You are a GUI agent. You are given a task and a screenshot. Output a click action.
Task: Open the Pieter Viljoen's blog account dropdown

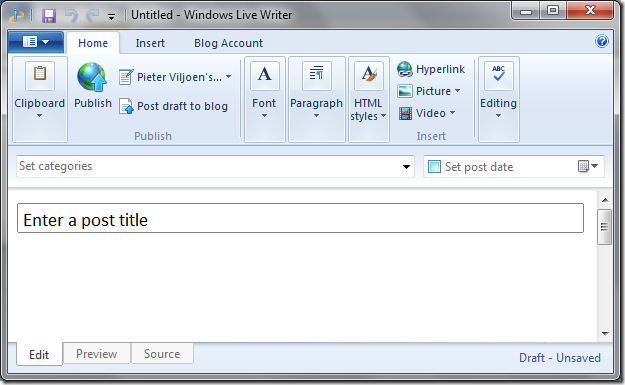tap(228, 77)
